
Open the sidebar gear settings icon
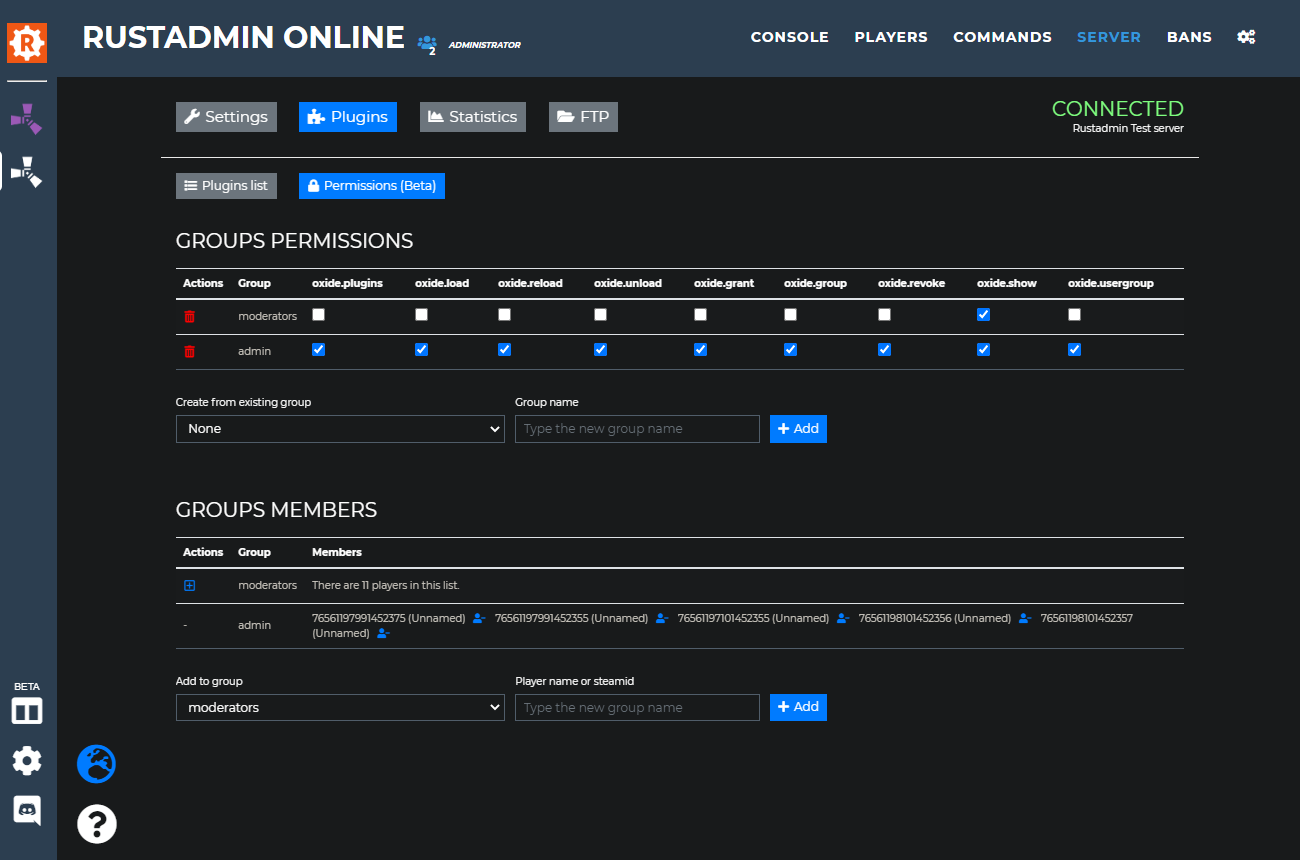[27, 761]
